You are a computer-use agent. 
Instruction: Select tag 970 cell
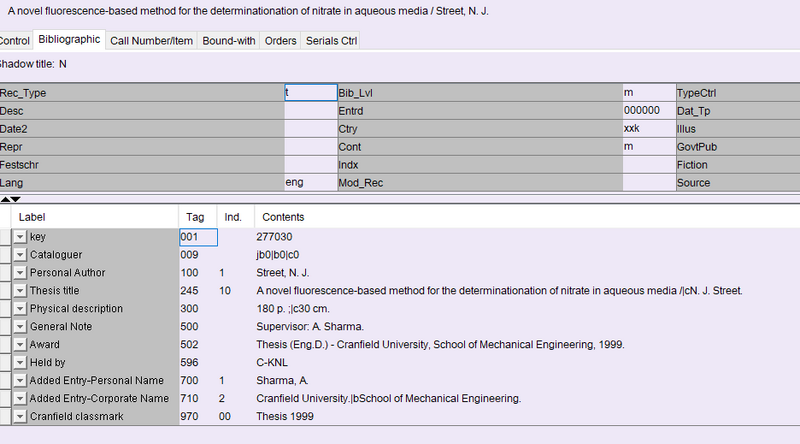coord(198,416)
